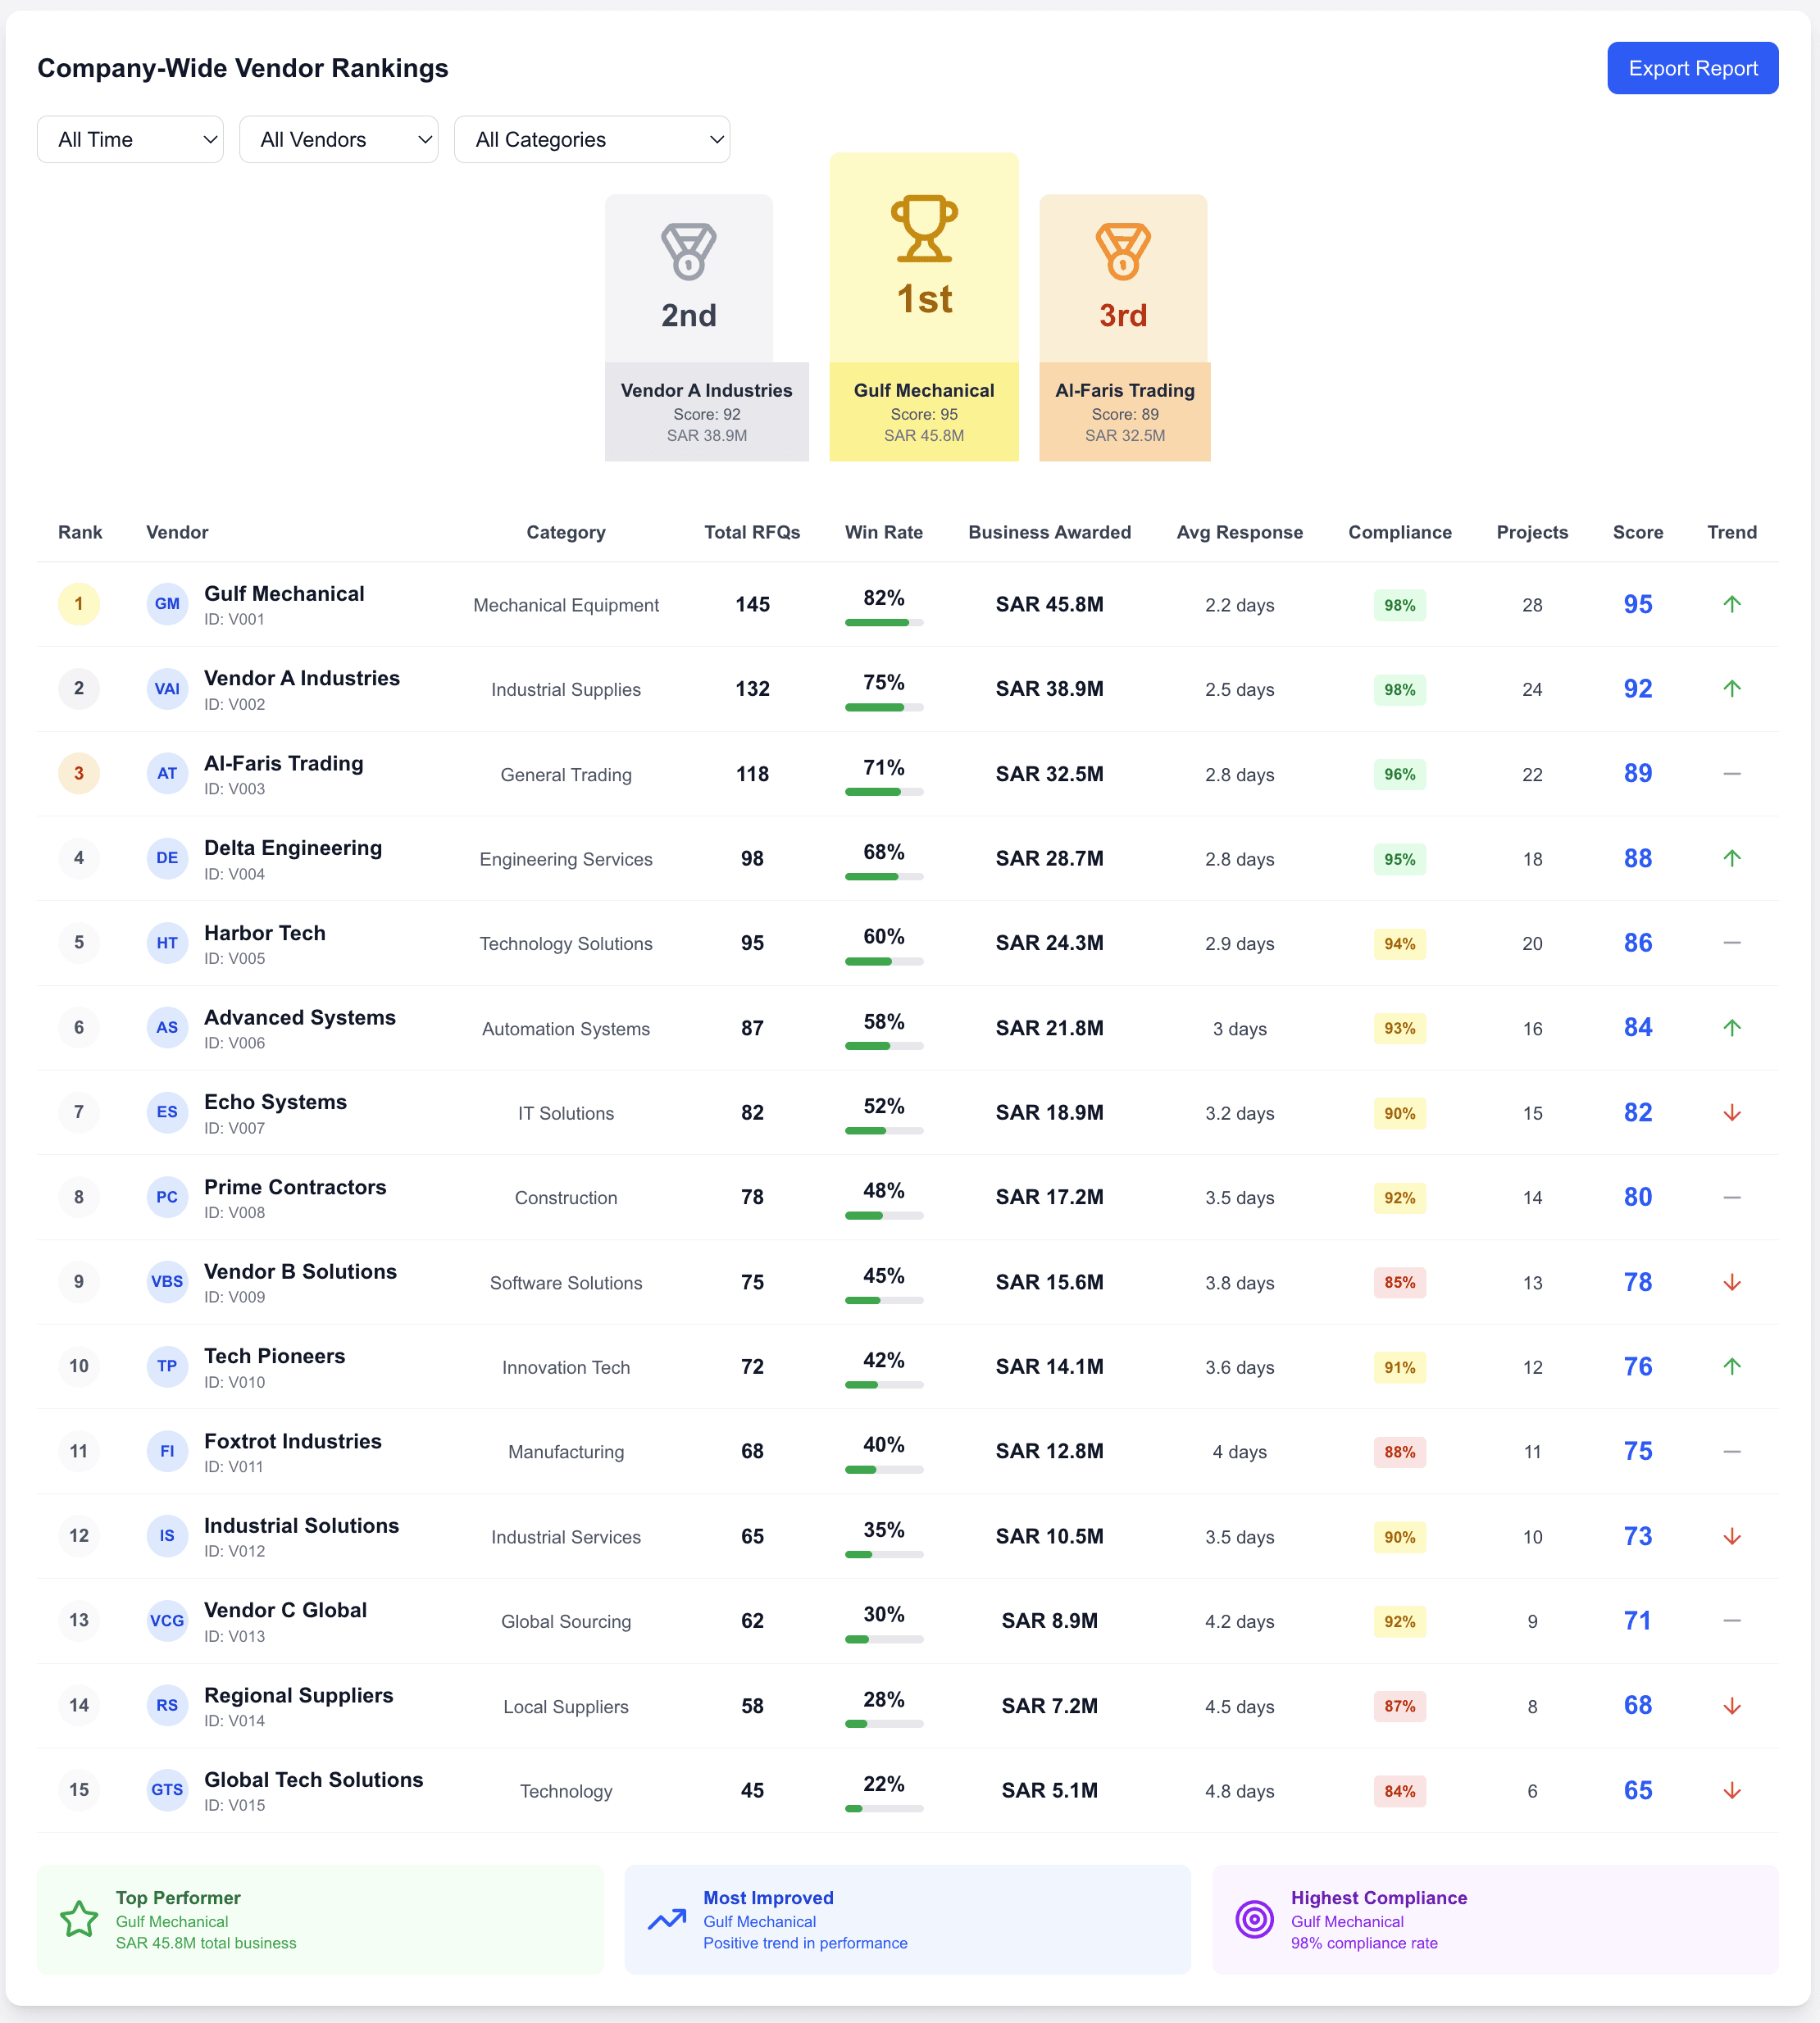The image size is (1820, 2023).
Task: Click the 85% compliance badge for Vendor B Solutions
Action: (x=1399, y=1282)
